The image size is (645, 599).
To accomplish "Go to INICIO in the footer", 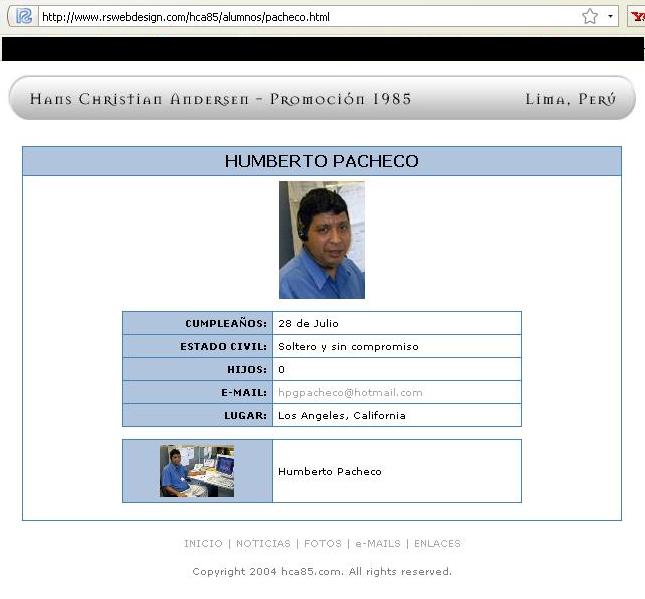I will [x=203, y=543].
